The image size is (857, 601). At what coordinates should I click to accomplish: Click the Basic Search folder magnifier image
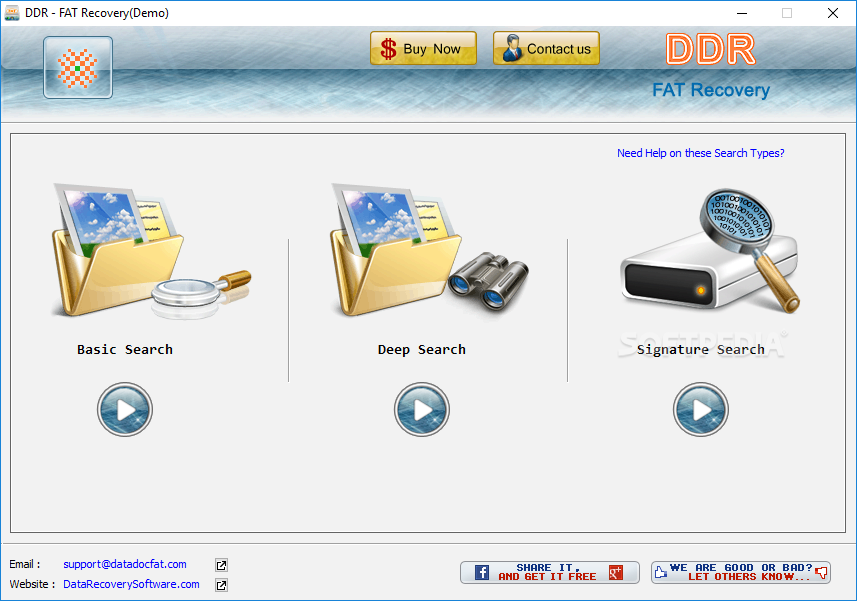(x=151, y=251)
